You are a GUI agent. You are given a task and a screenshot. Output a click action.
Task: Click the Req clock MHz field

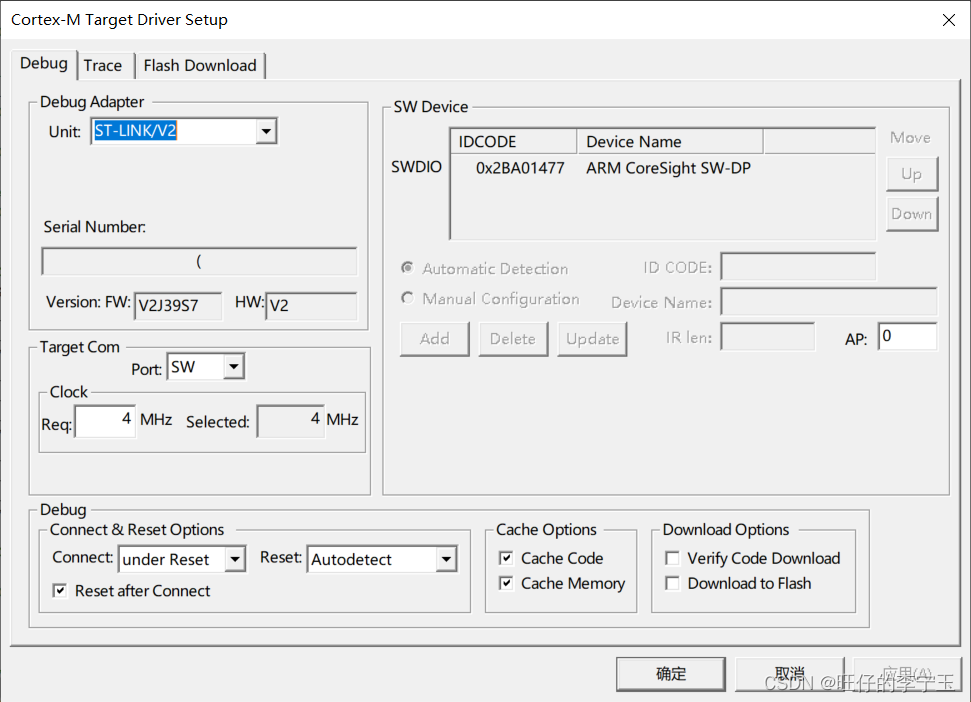click(x=105, y=421)
